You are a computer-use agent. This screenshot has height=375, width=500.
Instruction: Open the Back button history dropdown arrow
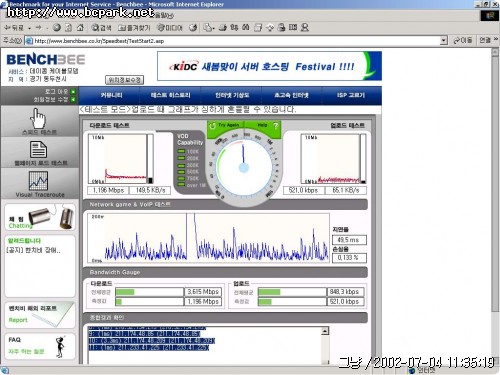pyautogui.click(x=30, y=28)
